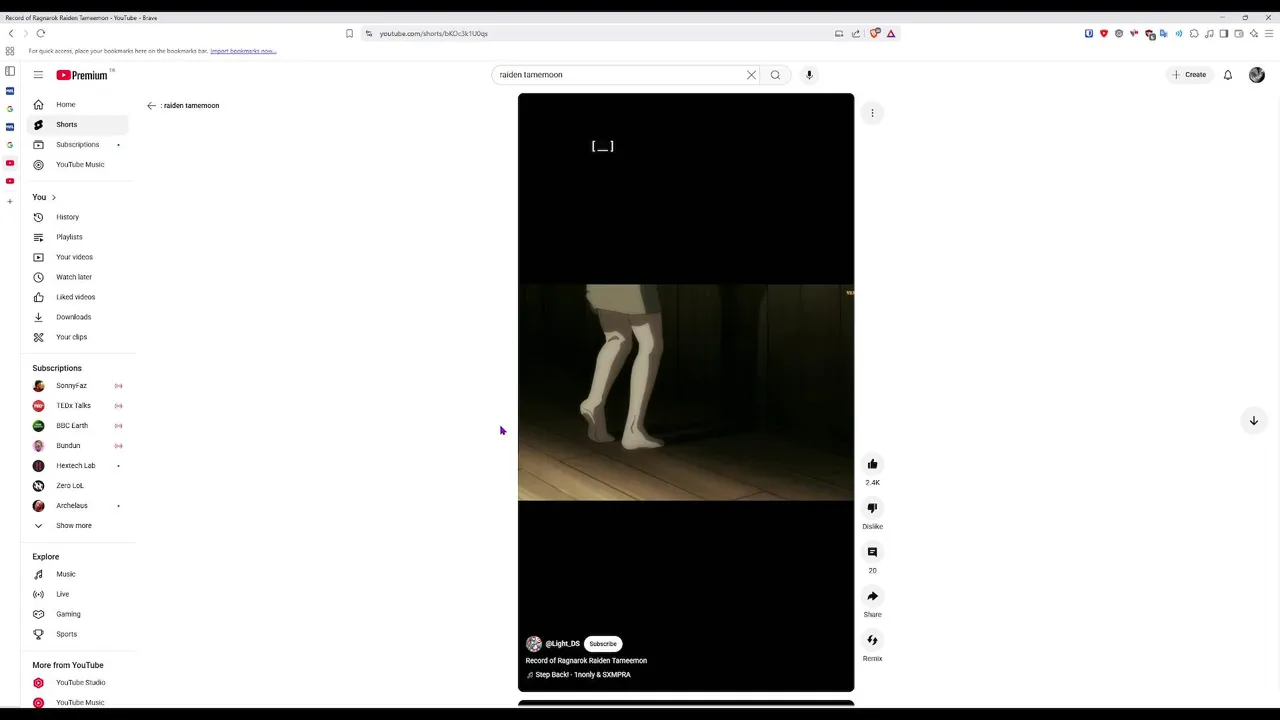Open the notifications bell
Image resolution: width=1280 pixels, height=720 pixels.
coord(1228,75)
